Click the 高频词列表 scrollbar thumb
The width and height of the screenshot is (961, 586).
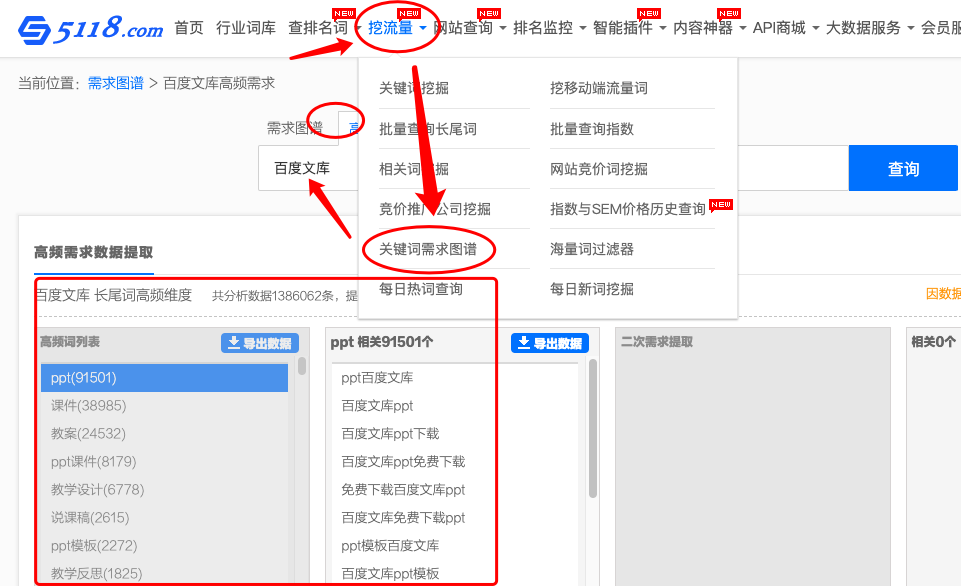(302, 366)
